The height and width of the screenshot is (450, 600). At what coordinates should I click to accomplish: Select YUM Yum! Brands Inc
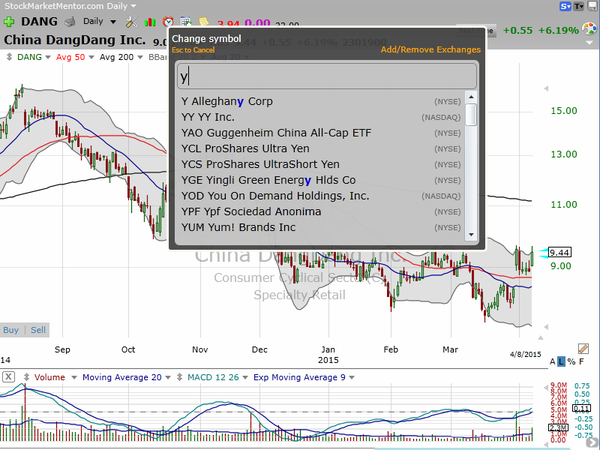click(x=321, y=227)
